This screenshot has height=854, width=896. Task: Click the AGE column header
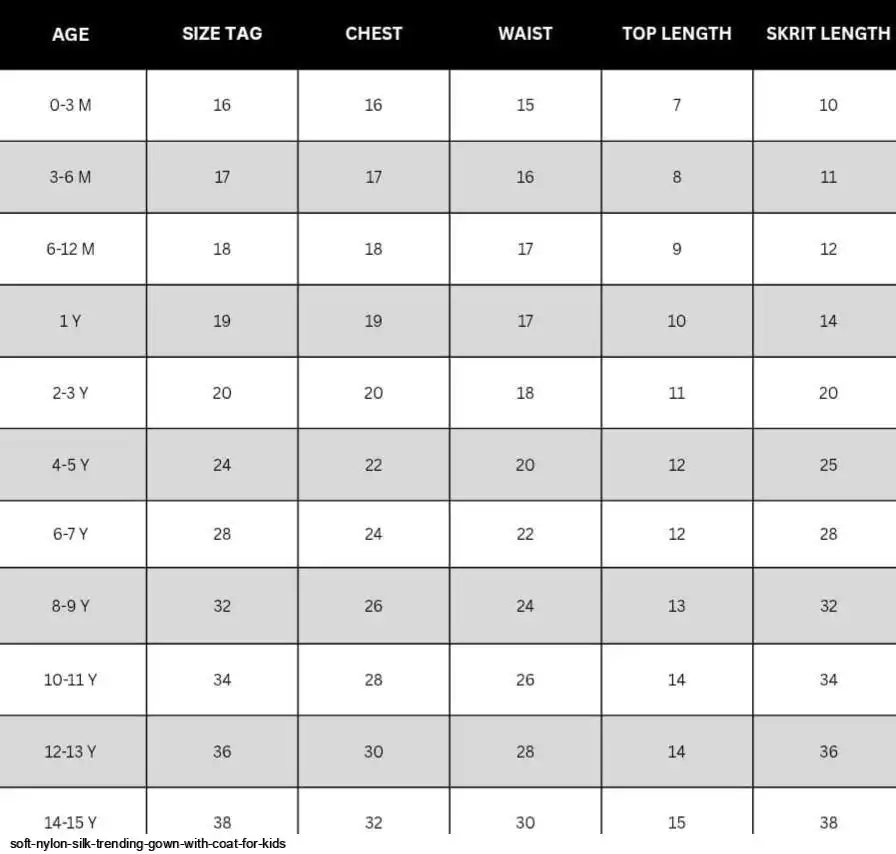[x=70, y=34]
